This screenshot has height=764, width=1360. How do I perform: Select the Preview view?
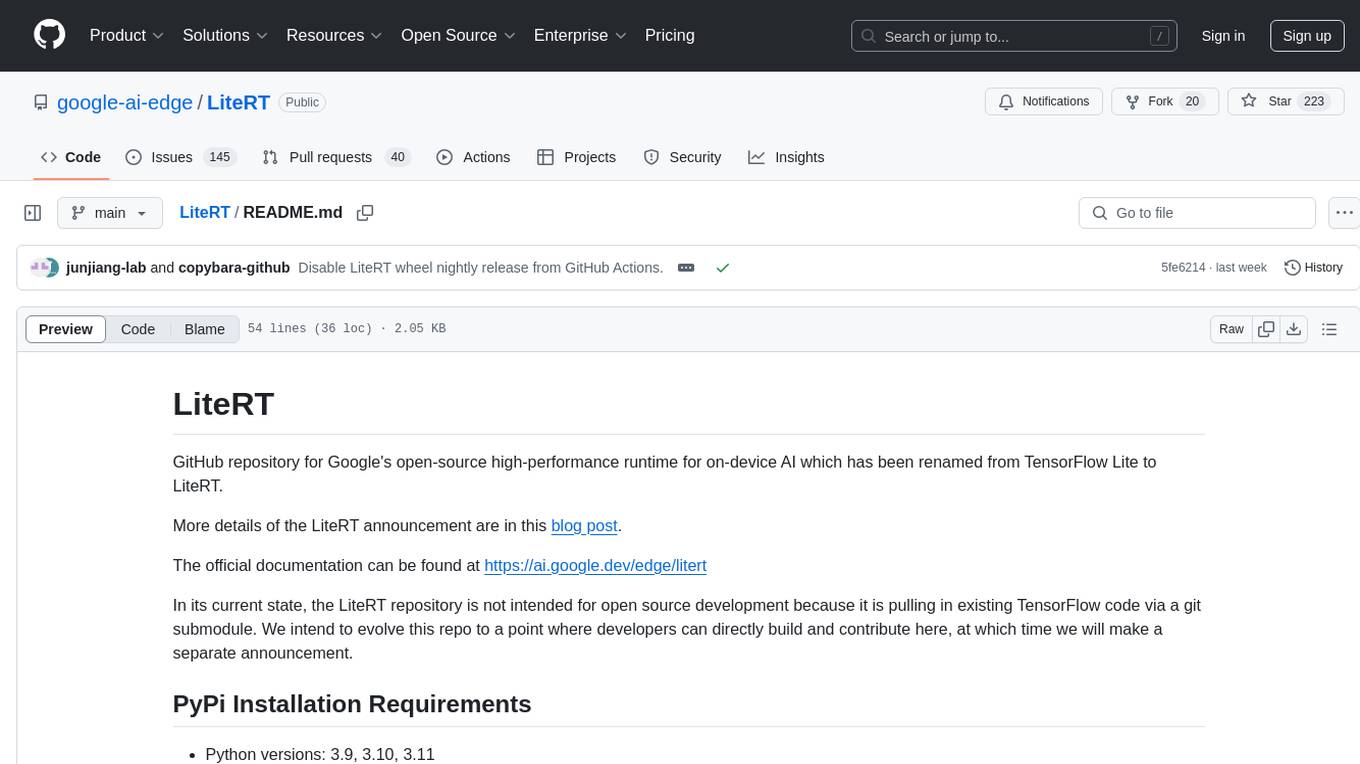(66, 329)
